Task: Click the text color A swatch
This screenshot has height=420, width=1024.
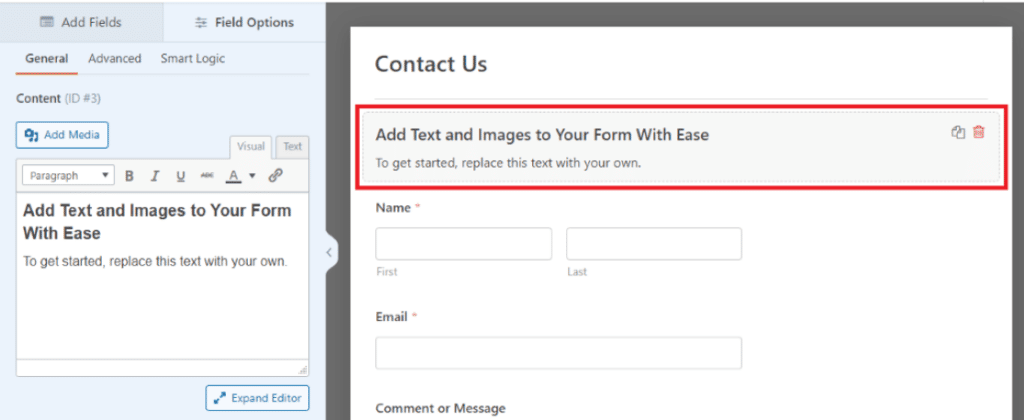Action: [234, 175]
